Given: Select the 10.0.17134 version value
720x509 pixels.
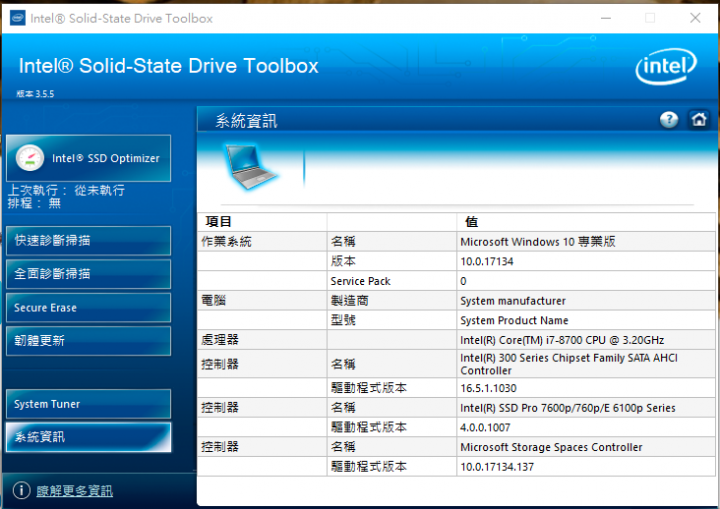Looking at the screenshot, I should pos(487,261).
